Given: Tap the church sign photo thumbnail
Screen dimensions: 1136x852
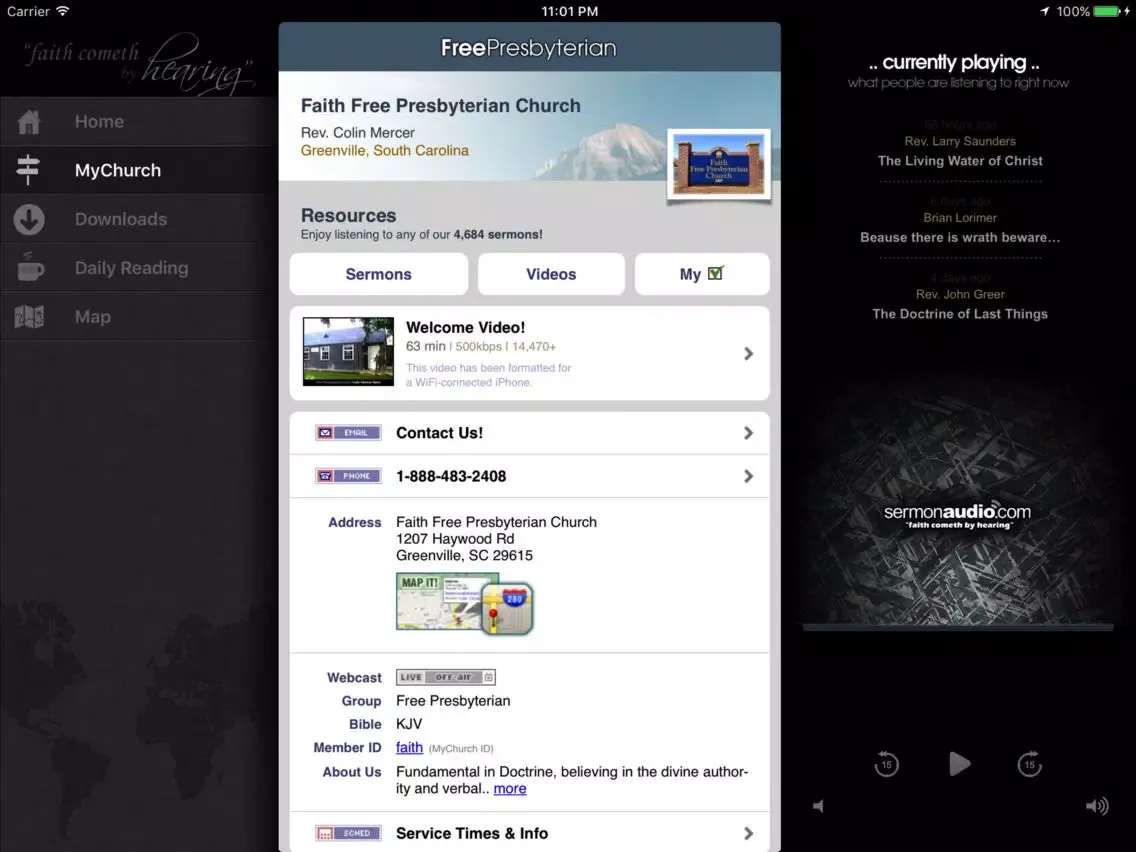Looking at the screenshot, I should (x=719, y=165).
